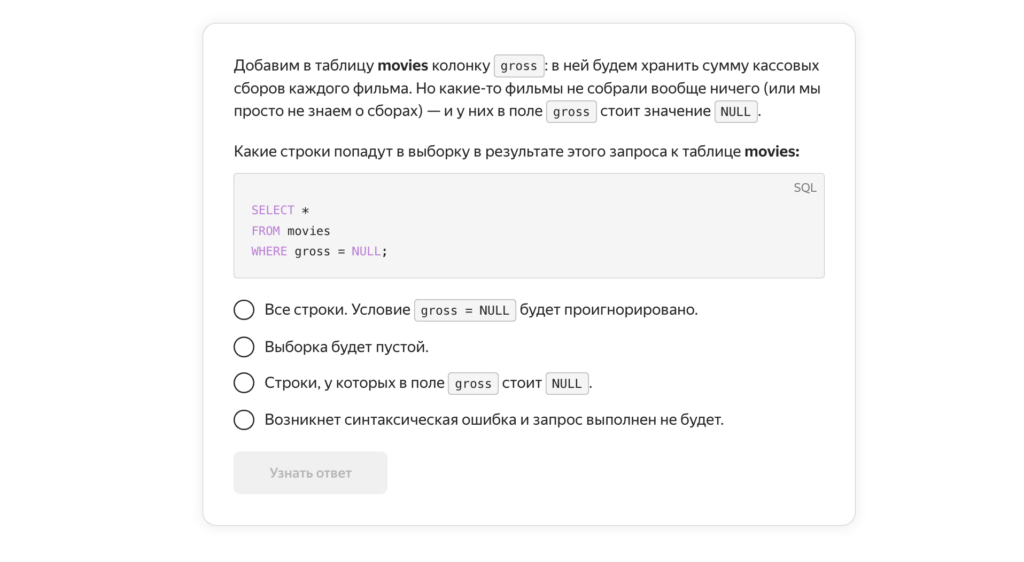Click the purple NULL value in the query
Image resolution: width=1024 pixels, height=562 pixels.
(366, 252)
